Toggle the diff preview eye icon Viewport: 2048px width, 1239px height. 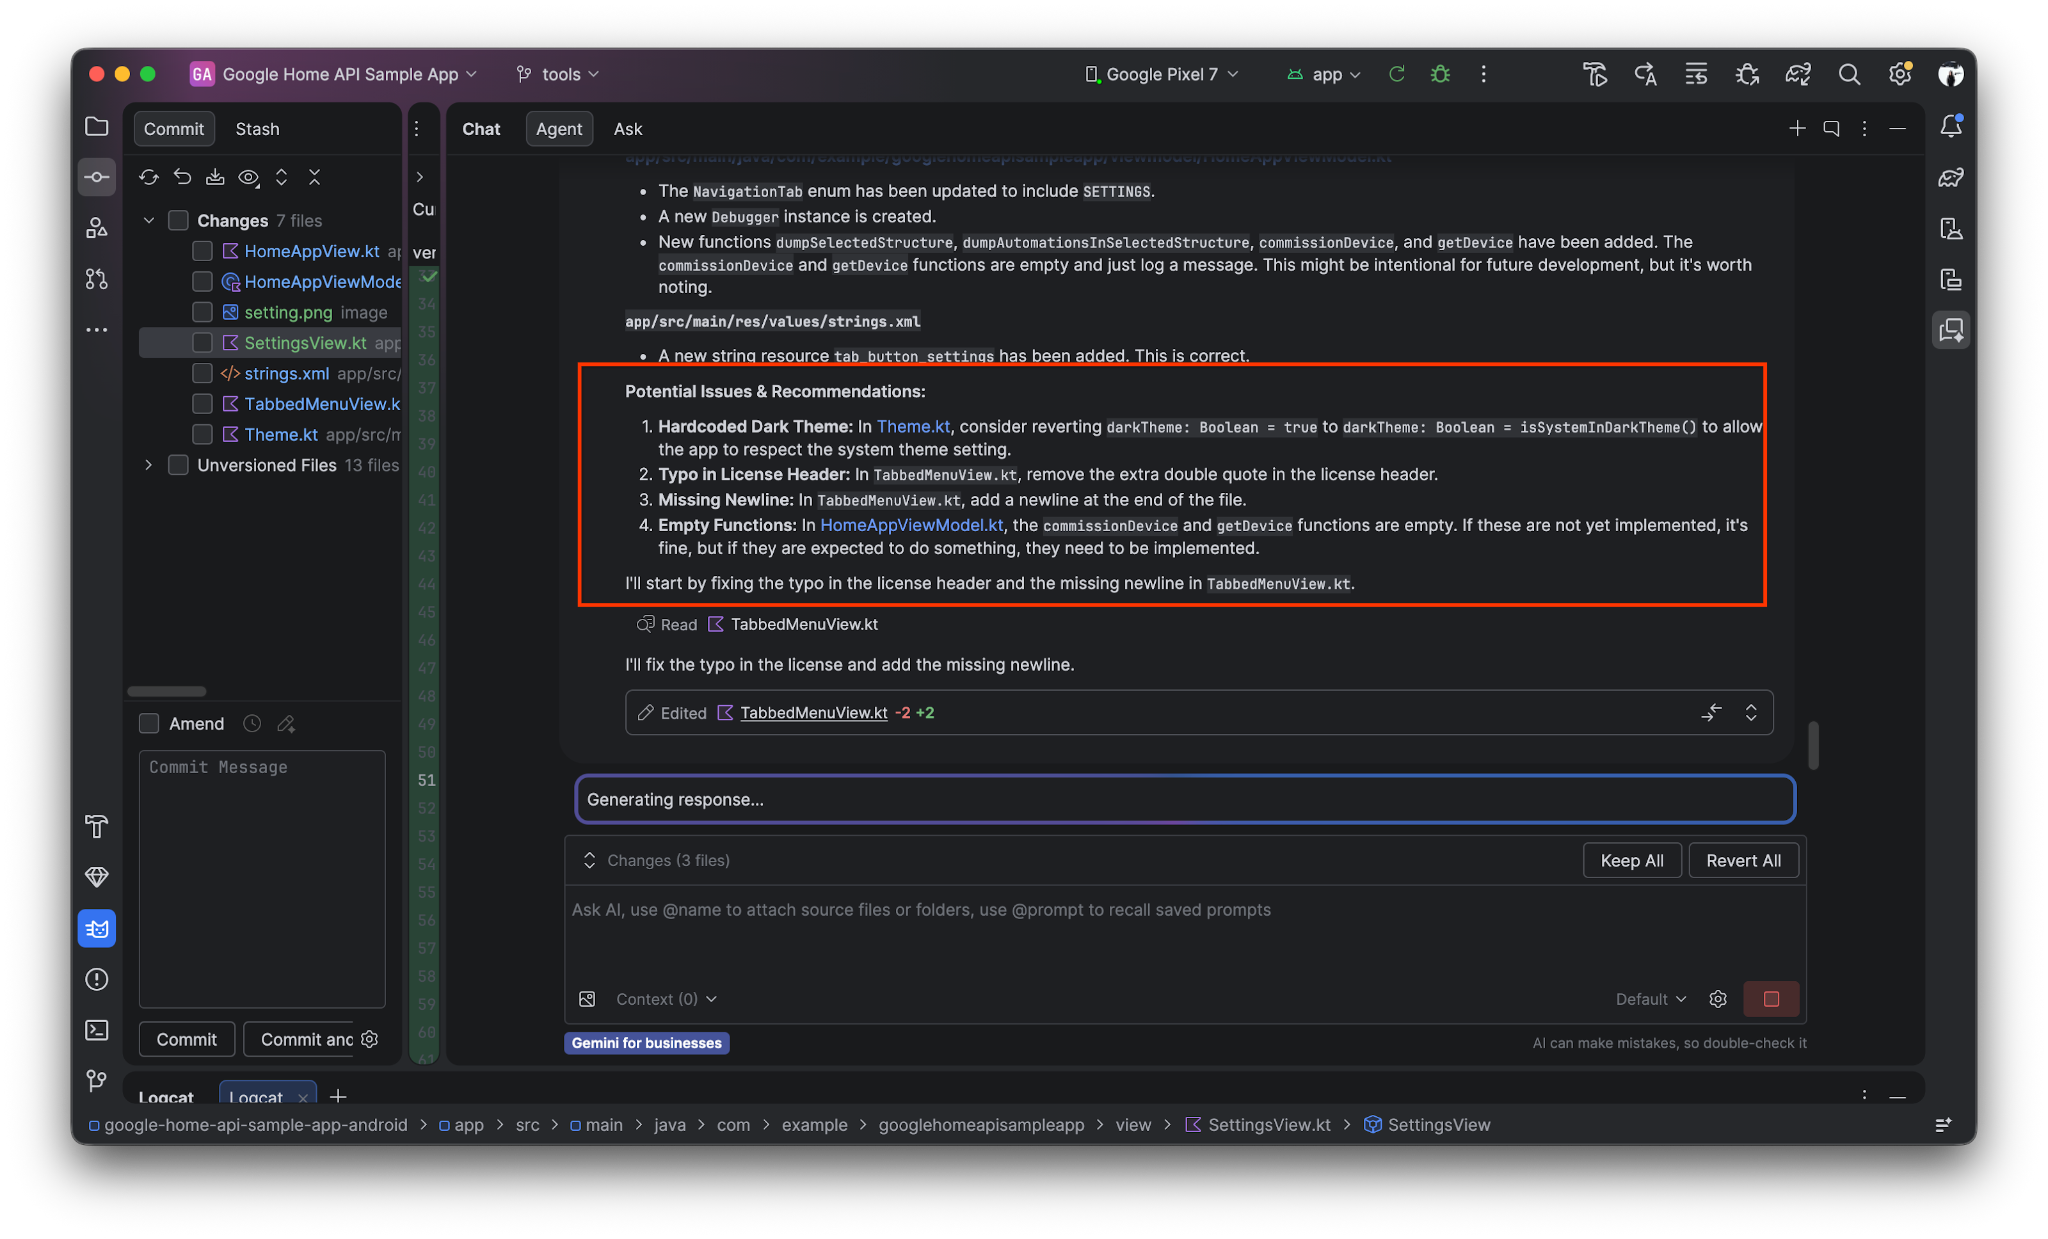coord(249,177)
